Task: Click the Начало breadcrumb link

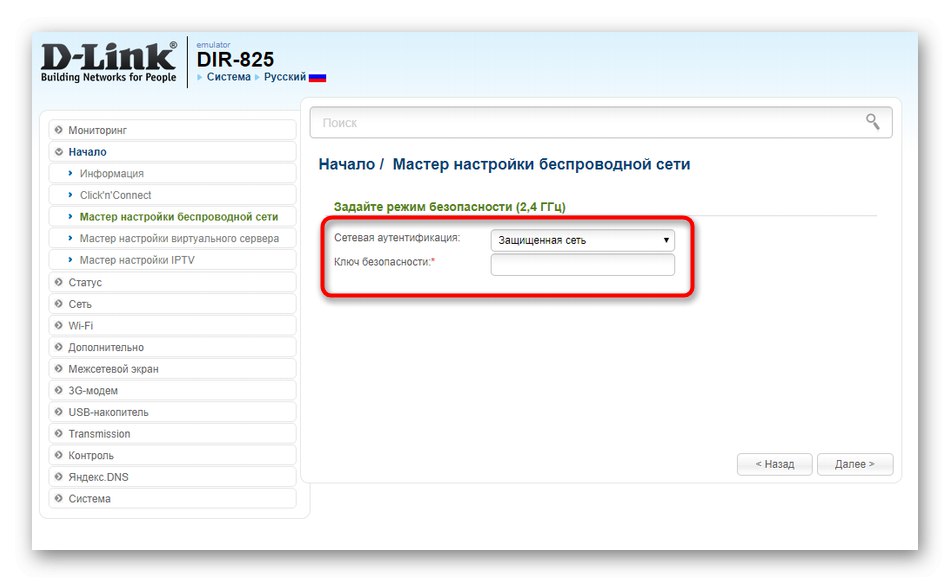Action: pos(347,164)
